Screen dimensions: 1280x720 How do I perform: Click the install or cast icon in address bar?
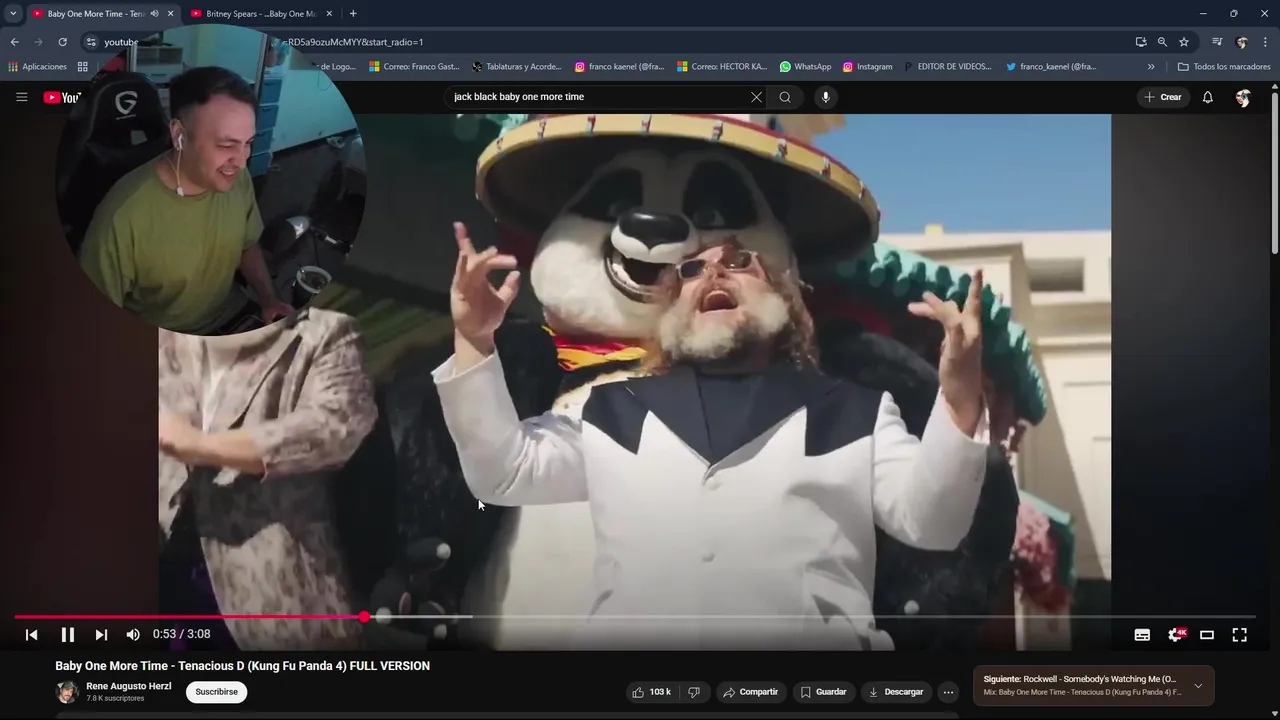[x=1141, y=42]
